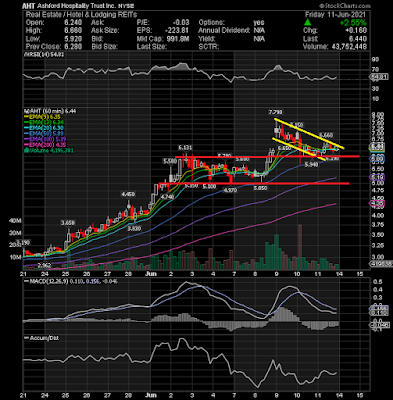
Task: Click the Prev Close value 6.280
Action: pyautogui.click(x=73, y=46)
